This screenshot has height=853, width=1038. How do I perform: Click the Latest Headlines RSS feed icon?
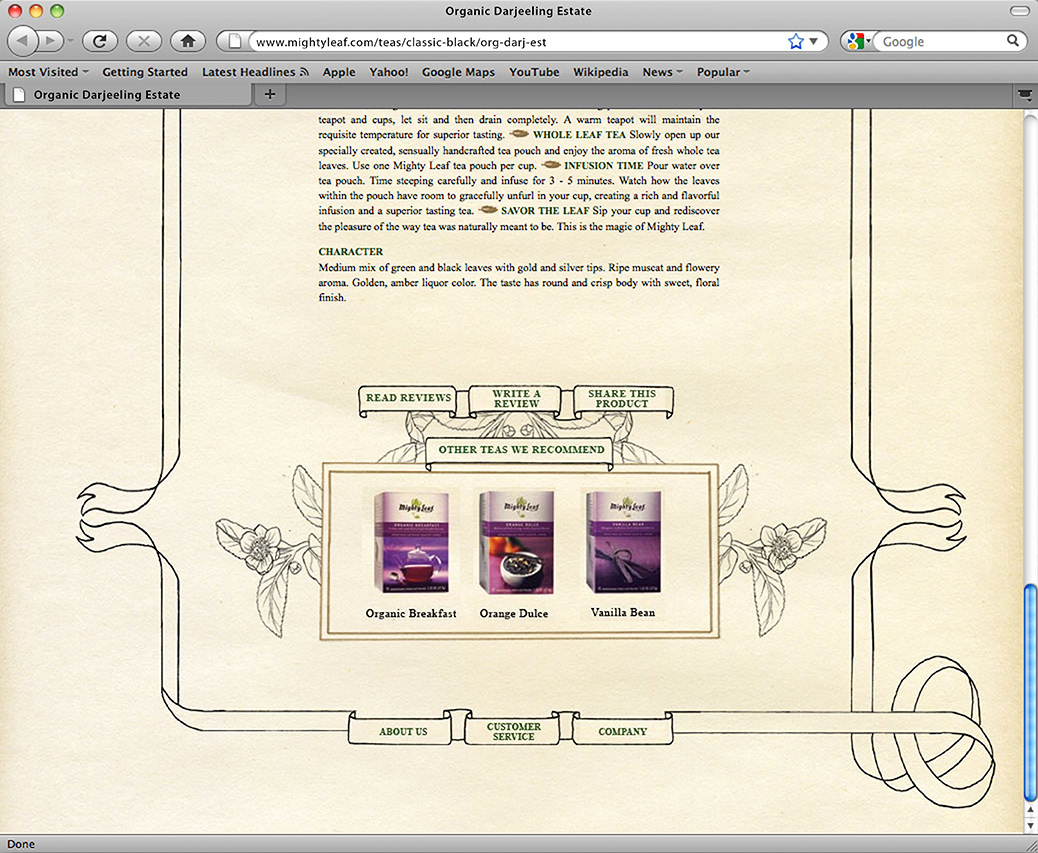coord(304,71)
